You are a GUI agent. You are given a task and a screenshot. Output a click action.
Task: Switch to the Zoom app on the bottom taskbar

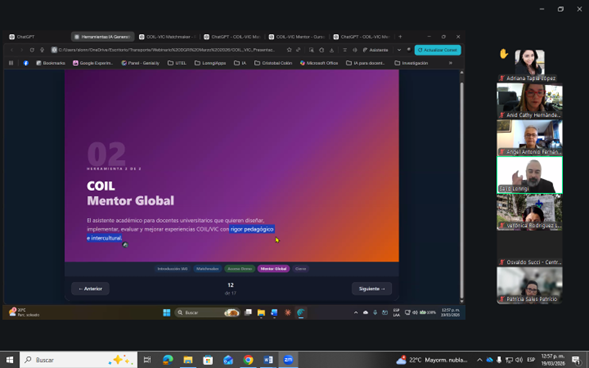point(288,360)
